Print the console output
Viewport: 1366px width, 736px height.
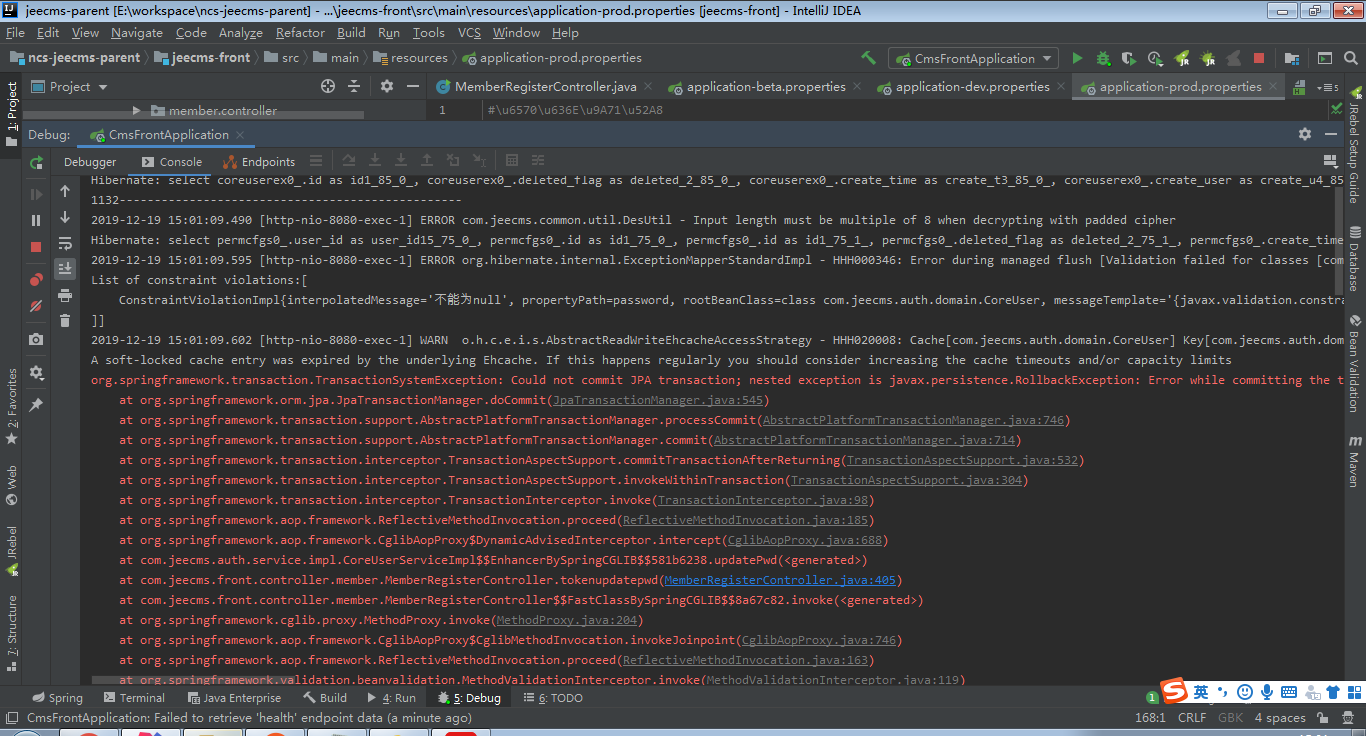point(65,295)
